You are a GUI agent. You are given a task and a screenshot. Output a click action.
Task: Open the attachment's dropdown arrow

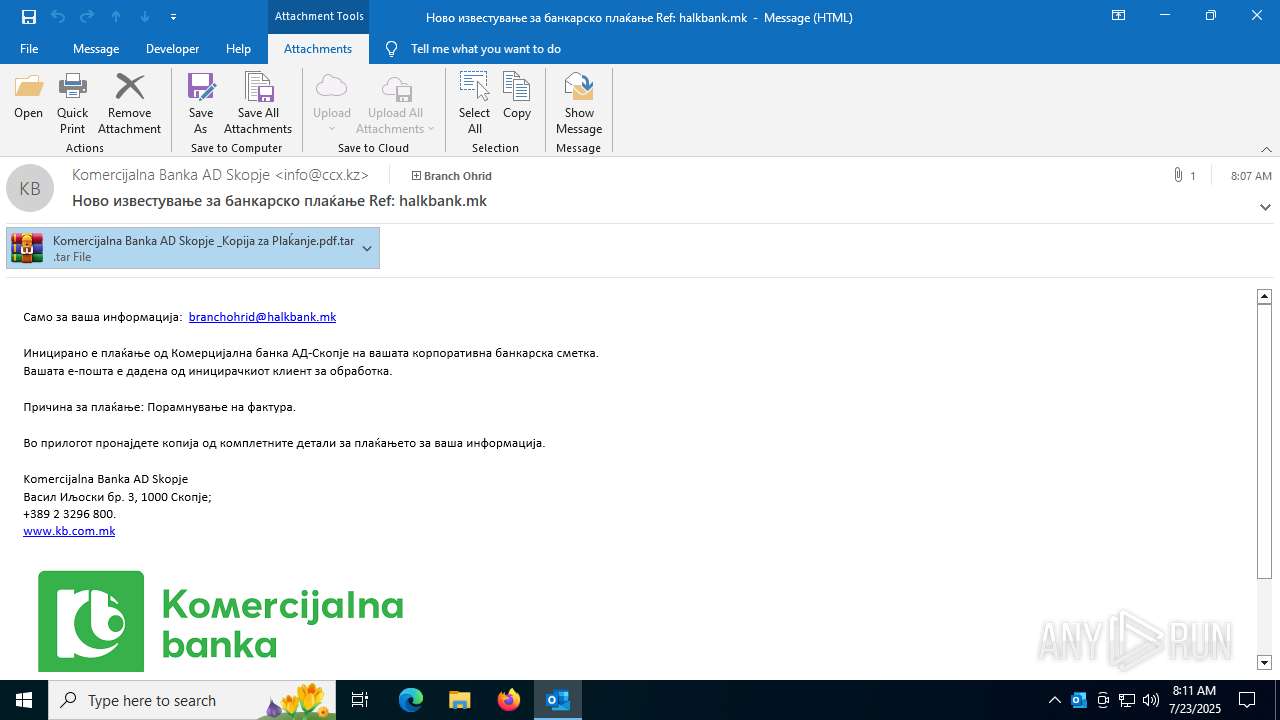click(367, 248)
